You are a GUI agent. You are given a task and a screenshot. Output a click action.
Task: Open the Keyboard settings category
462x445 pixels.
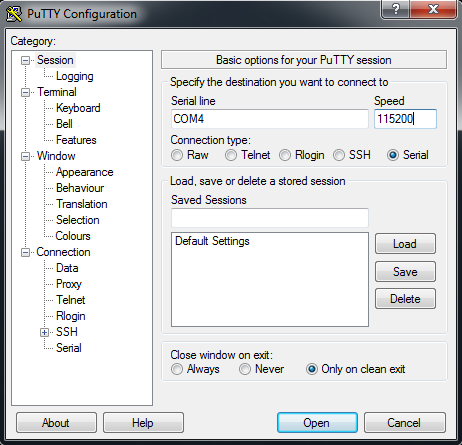tap(78, 108)
